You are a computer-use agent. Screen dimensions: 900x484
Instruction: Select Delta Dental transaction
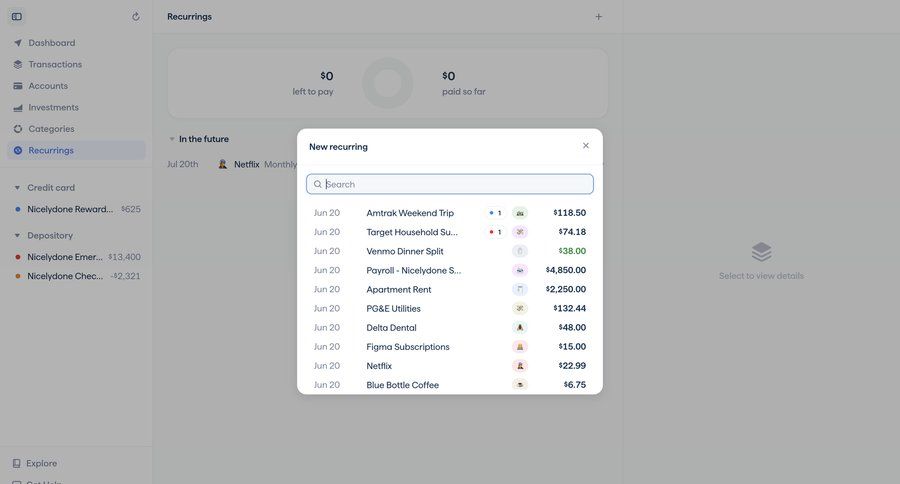[x=450, y=328]
